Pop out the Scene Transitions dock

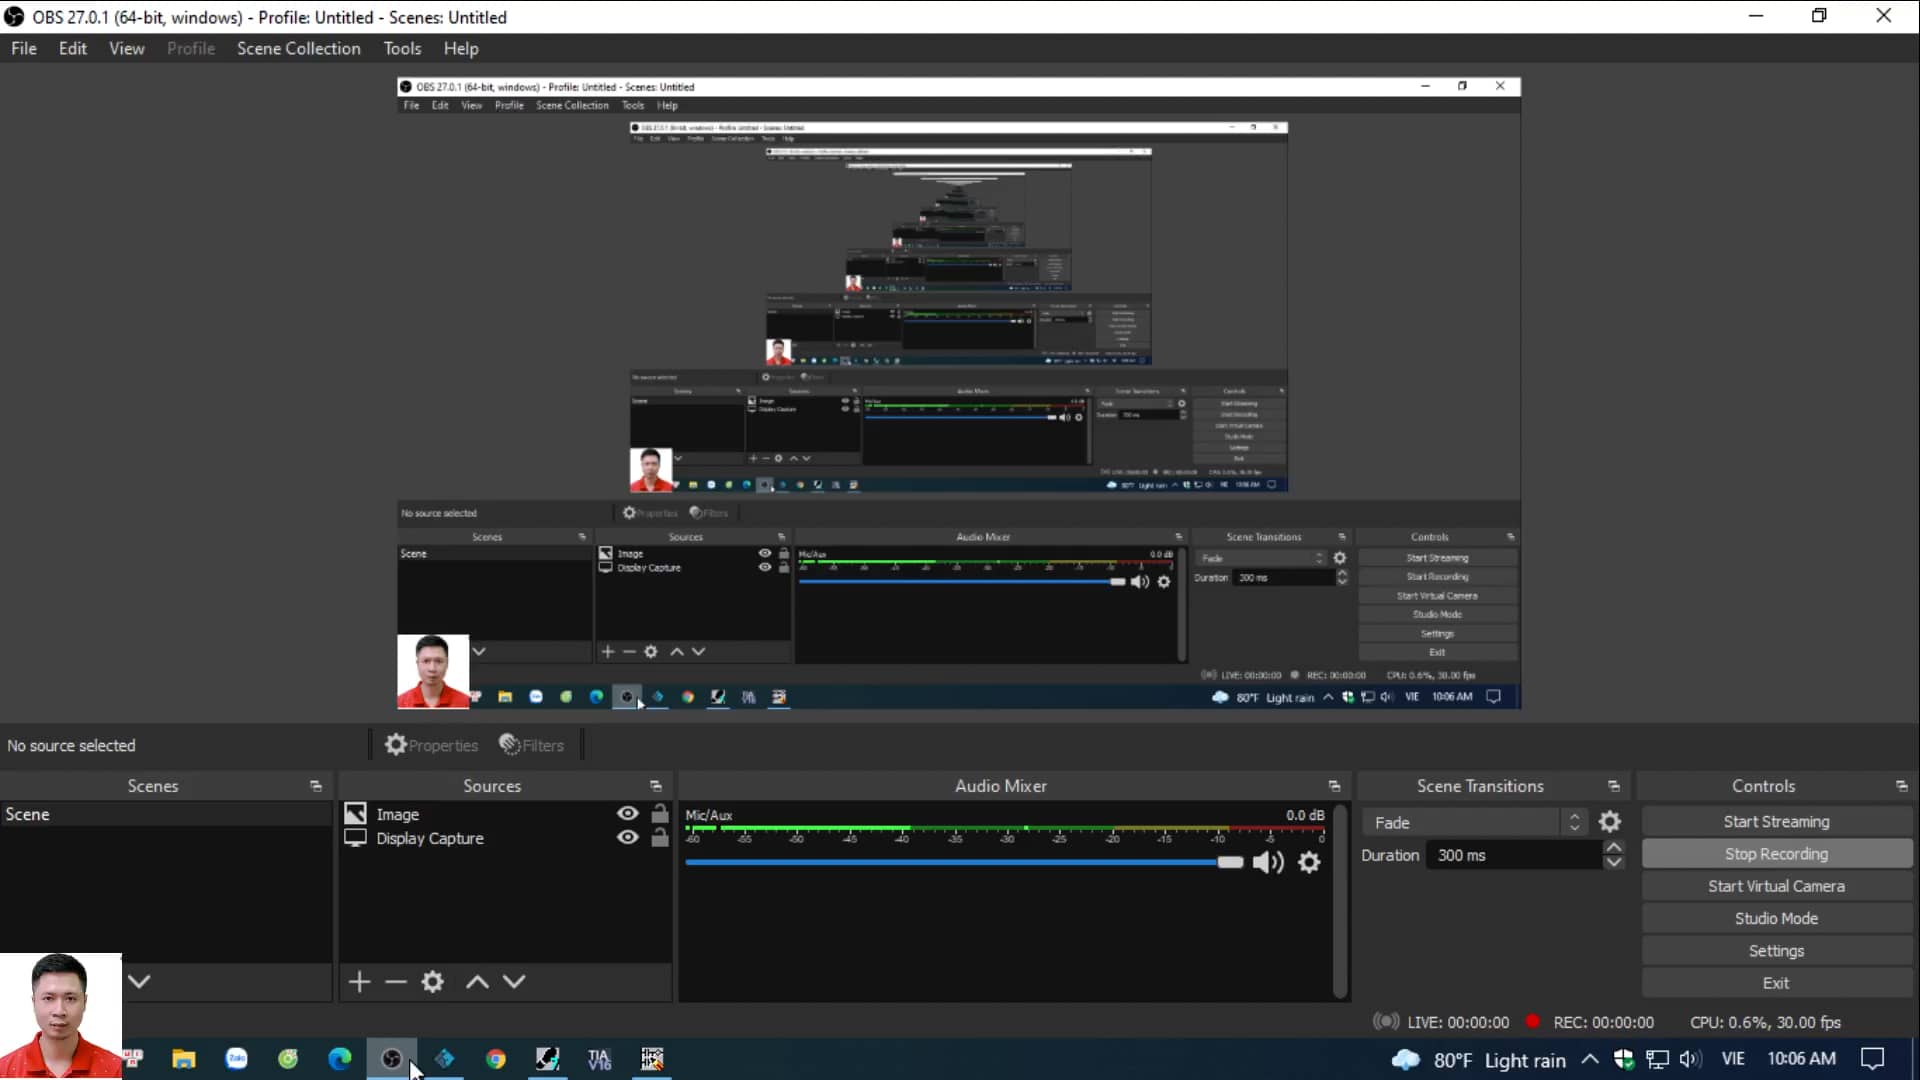tap(1614, 786)
